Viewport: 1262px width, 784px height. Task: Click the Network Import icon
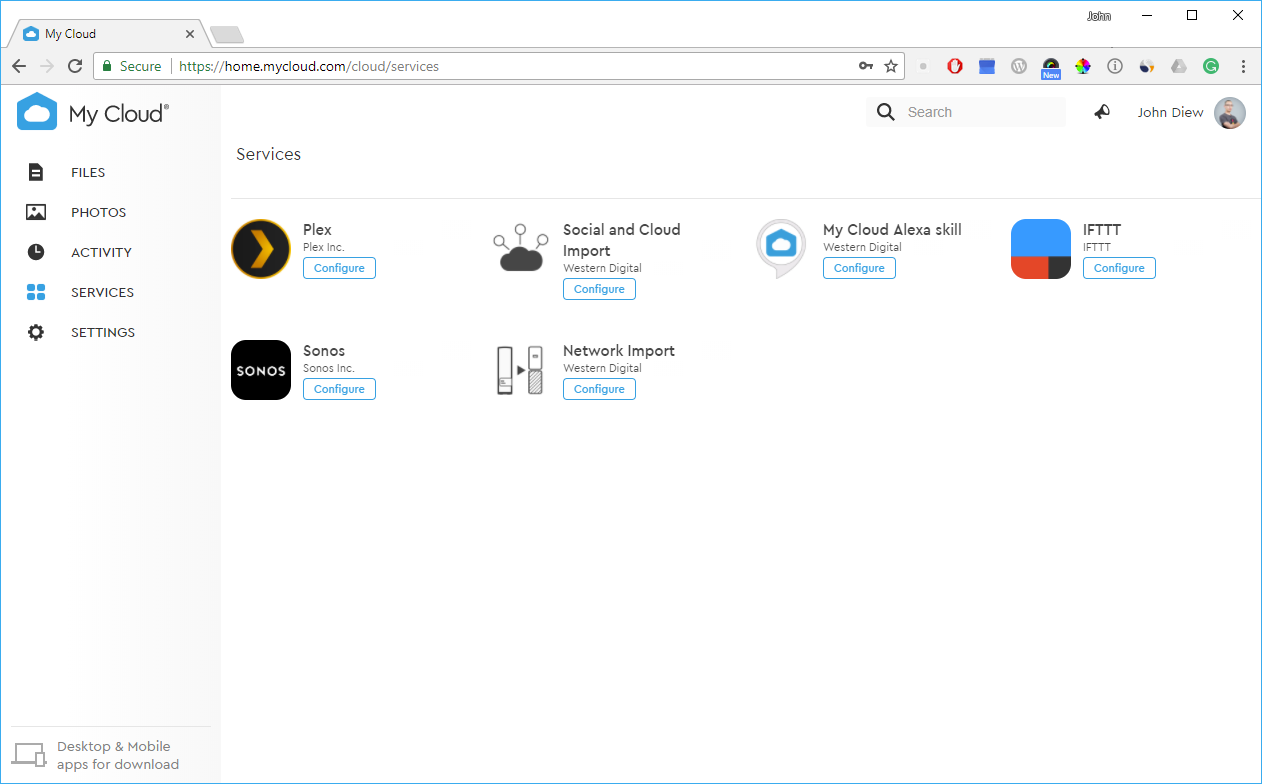(x=520, y=370)
